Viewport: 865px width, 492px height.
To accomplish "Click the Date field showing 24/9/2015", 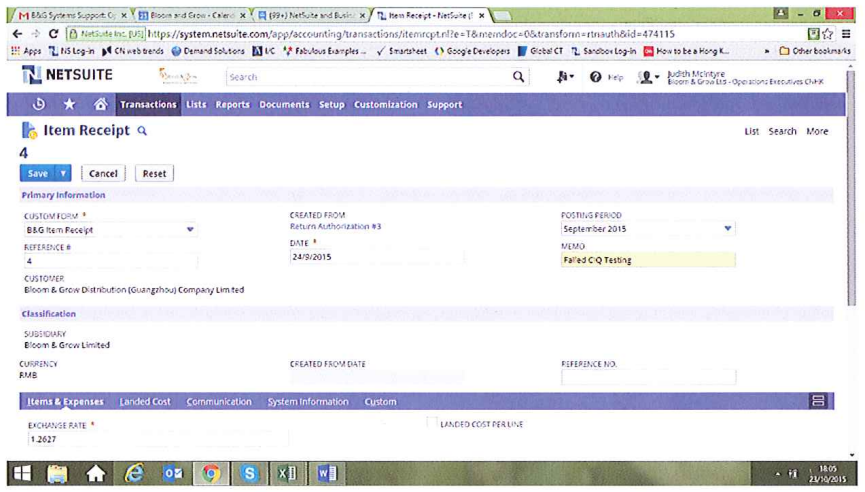I will pos(376,256).
